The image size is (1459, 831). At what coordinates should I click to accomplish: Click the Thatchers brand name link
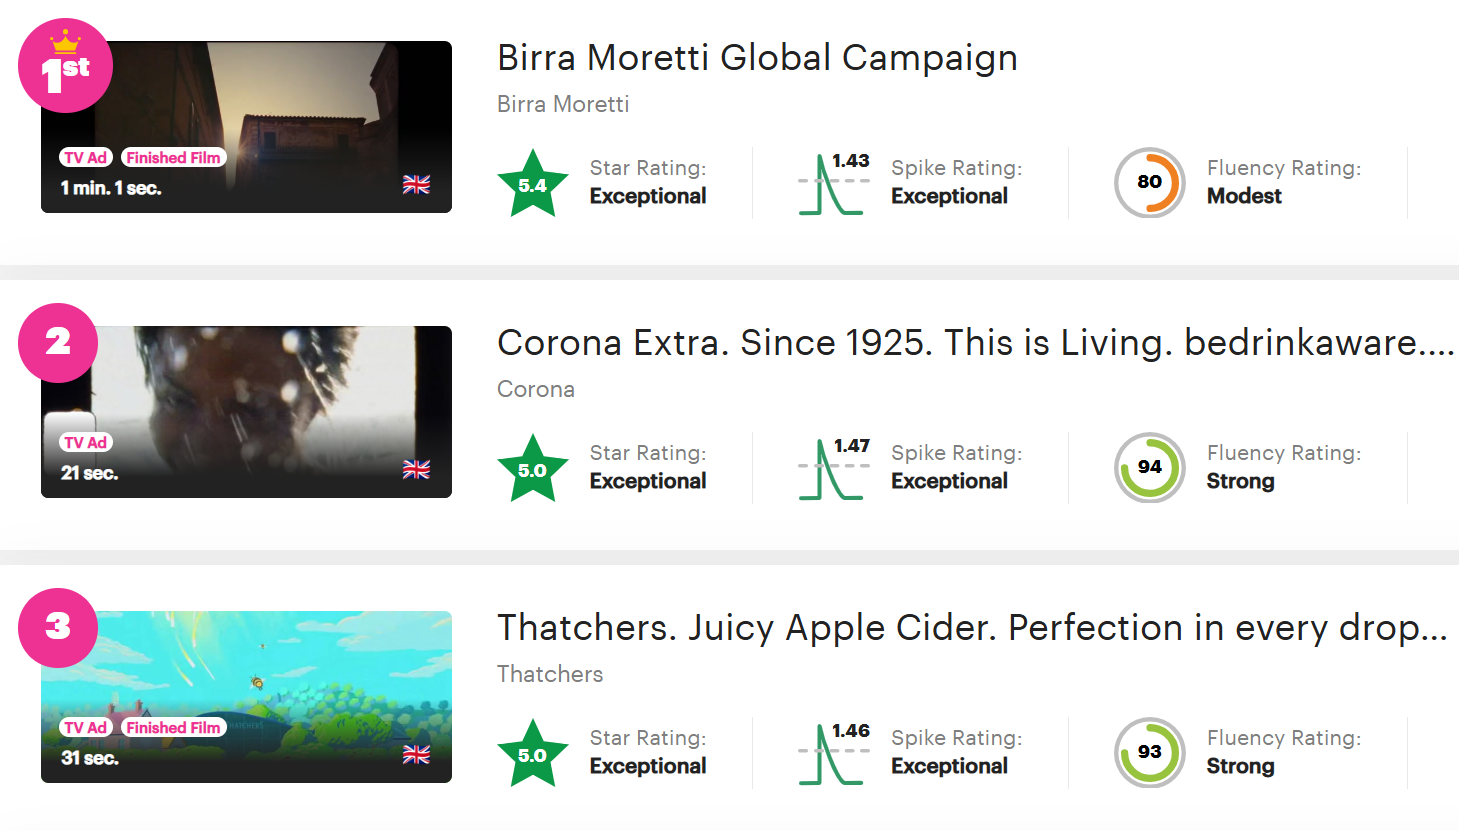550,674
